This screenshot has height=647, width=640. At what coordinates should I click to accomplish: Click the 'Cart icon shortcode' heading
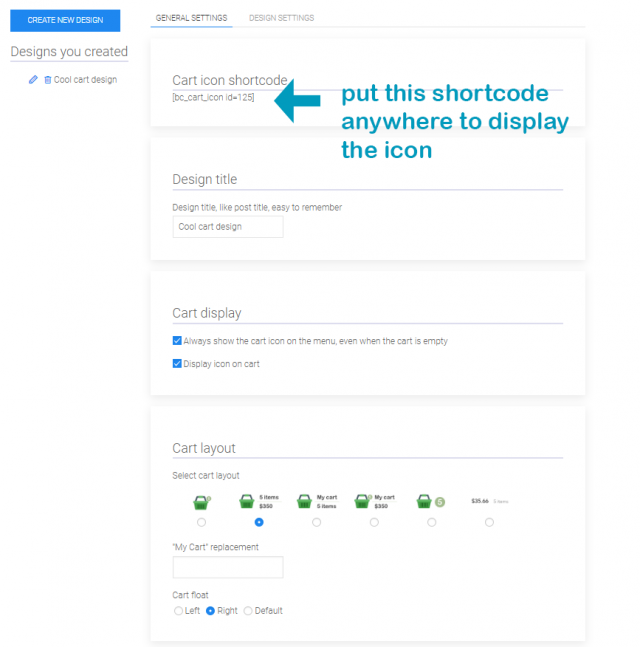click(x=230, y=80)
